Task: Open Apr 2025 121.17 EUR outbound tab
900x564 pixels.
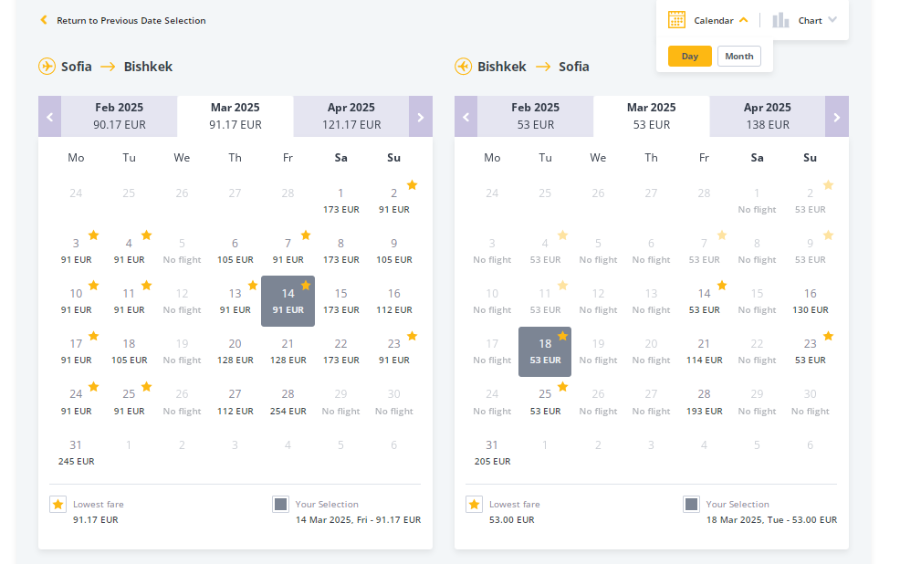Action: [x=351, y=116]
